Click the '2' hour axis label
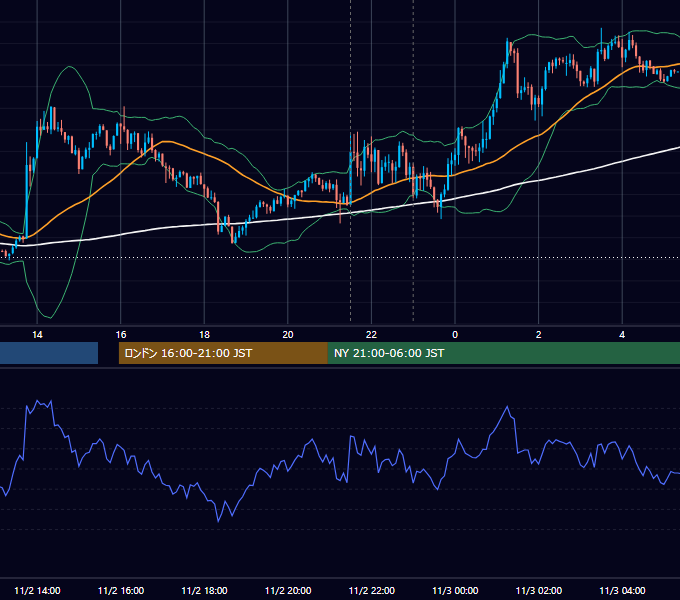The image size is (680, 600). (538, 335)
